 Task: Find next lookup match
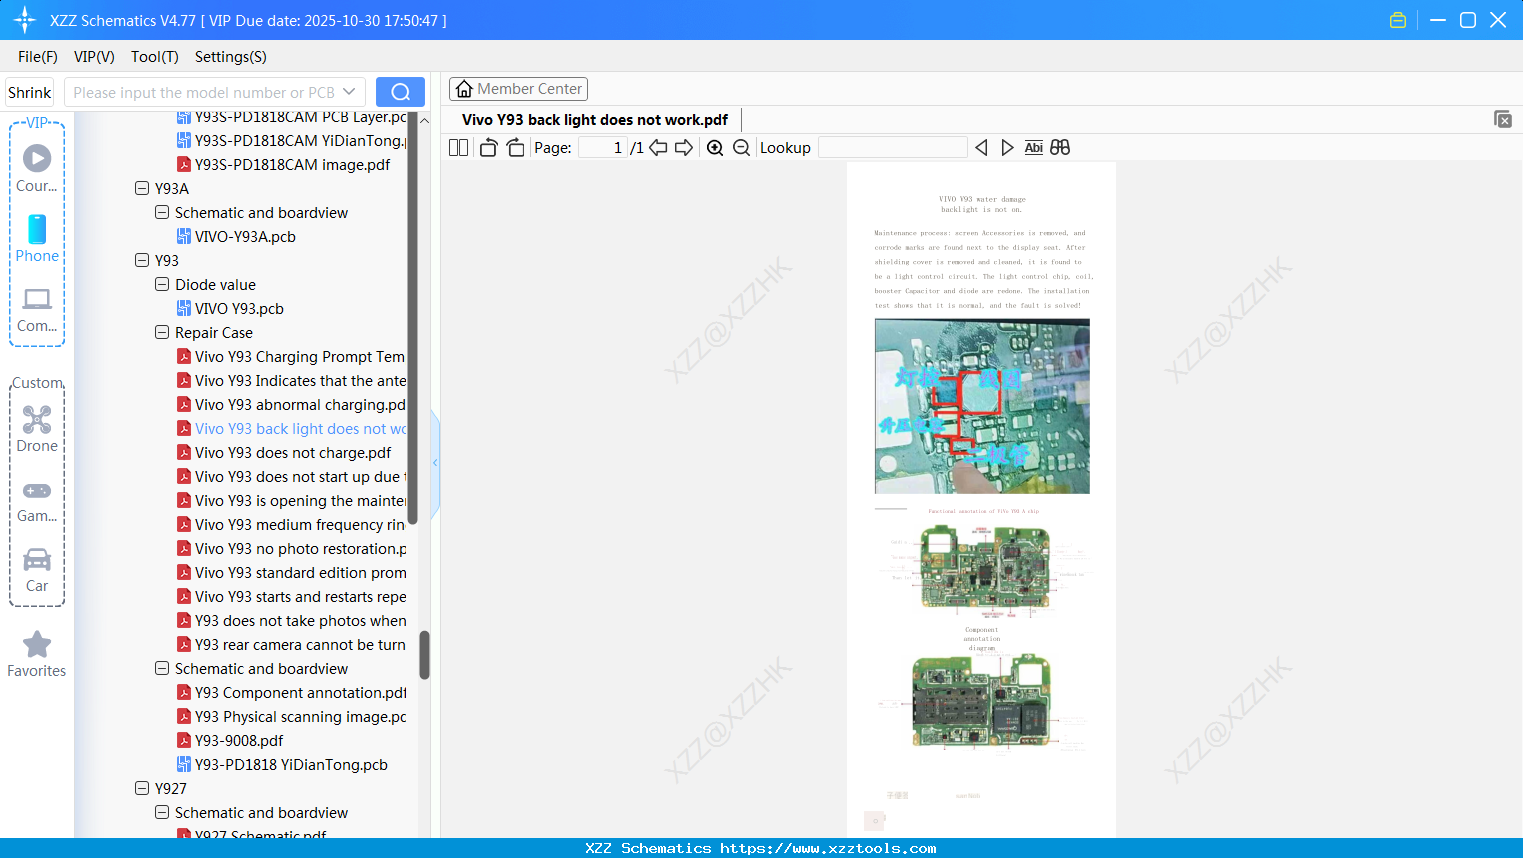coord(1007,148)
